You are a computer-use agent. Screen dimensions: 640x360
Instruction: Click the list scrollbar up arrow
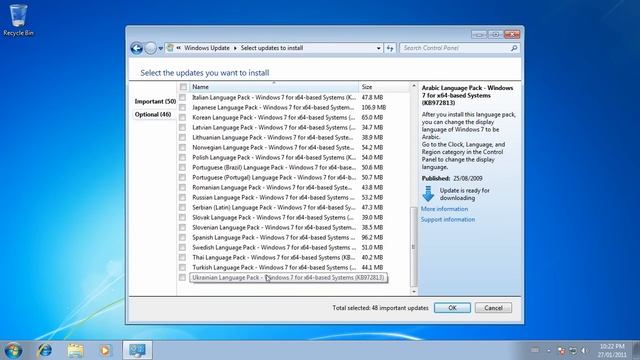(x=414, y=86)
